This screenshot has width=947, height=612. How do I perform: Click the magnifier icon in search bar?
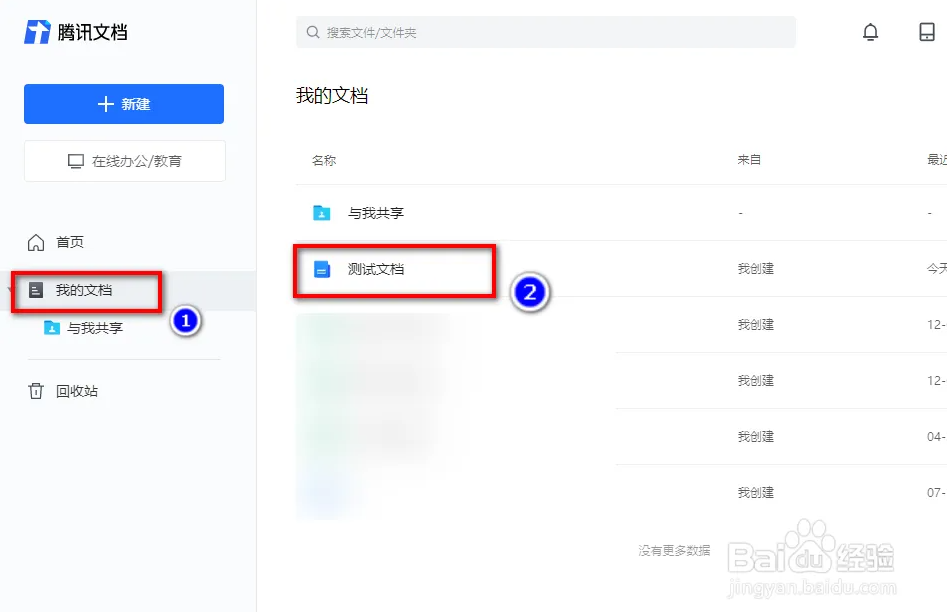314,33
